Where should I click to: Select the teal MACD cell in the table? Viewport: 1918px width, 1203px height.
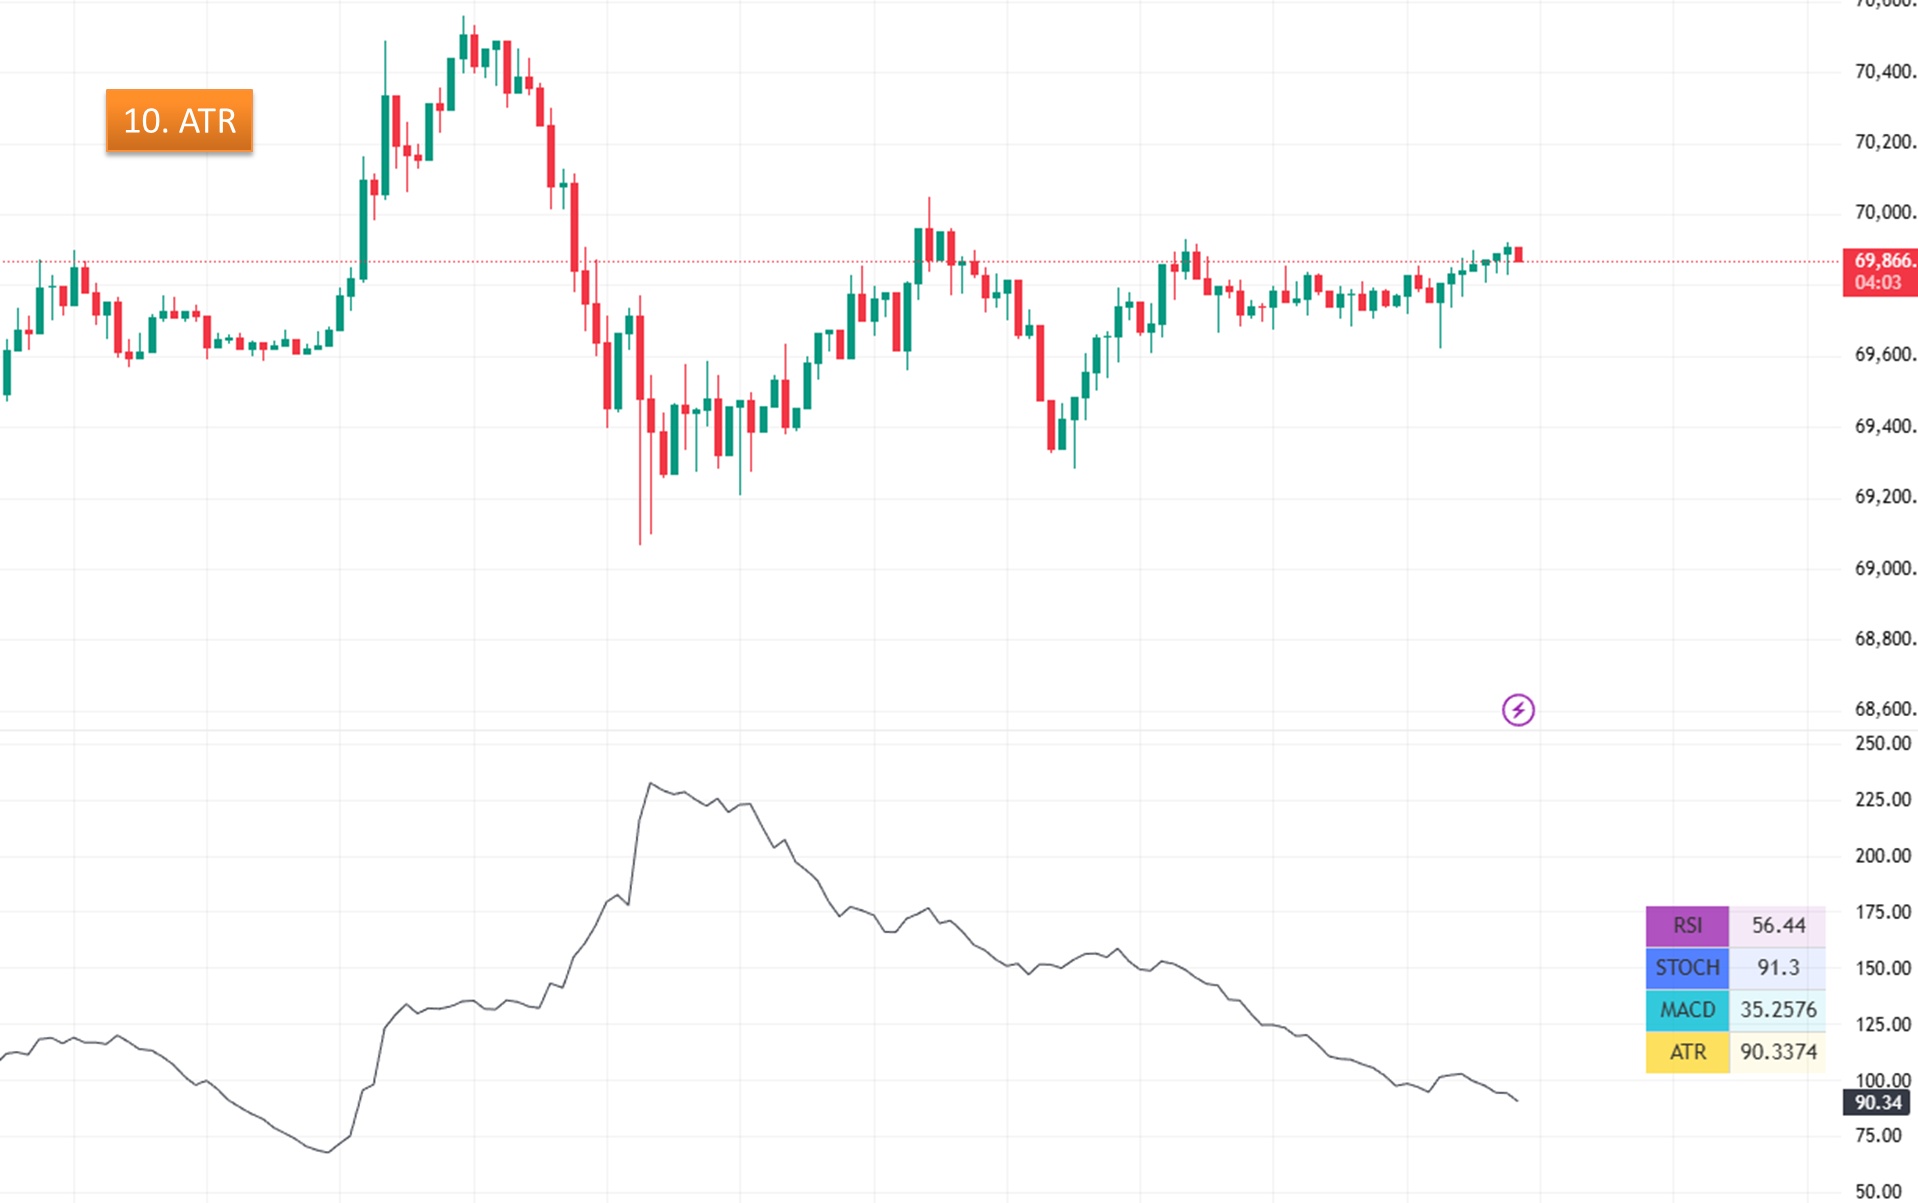[1686, 1010]
